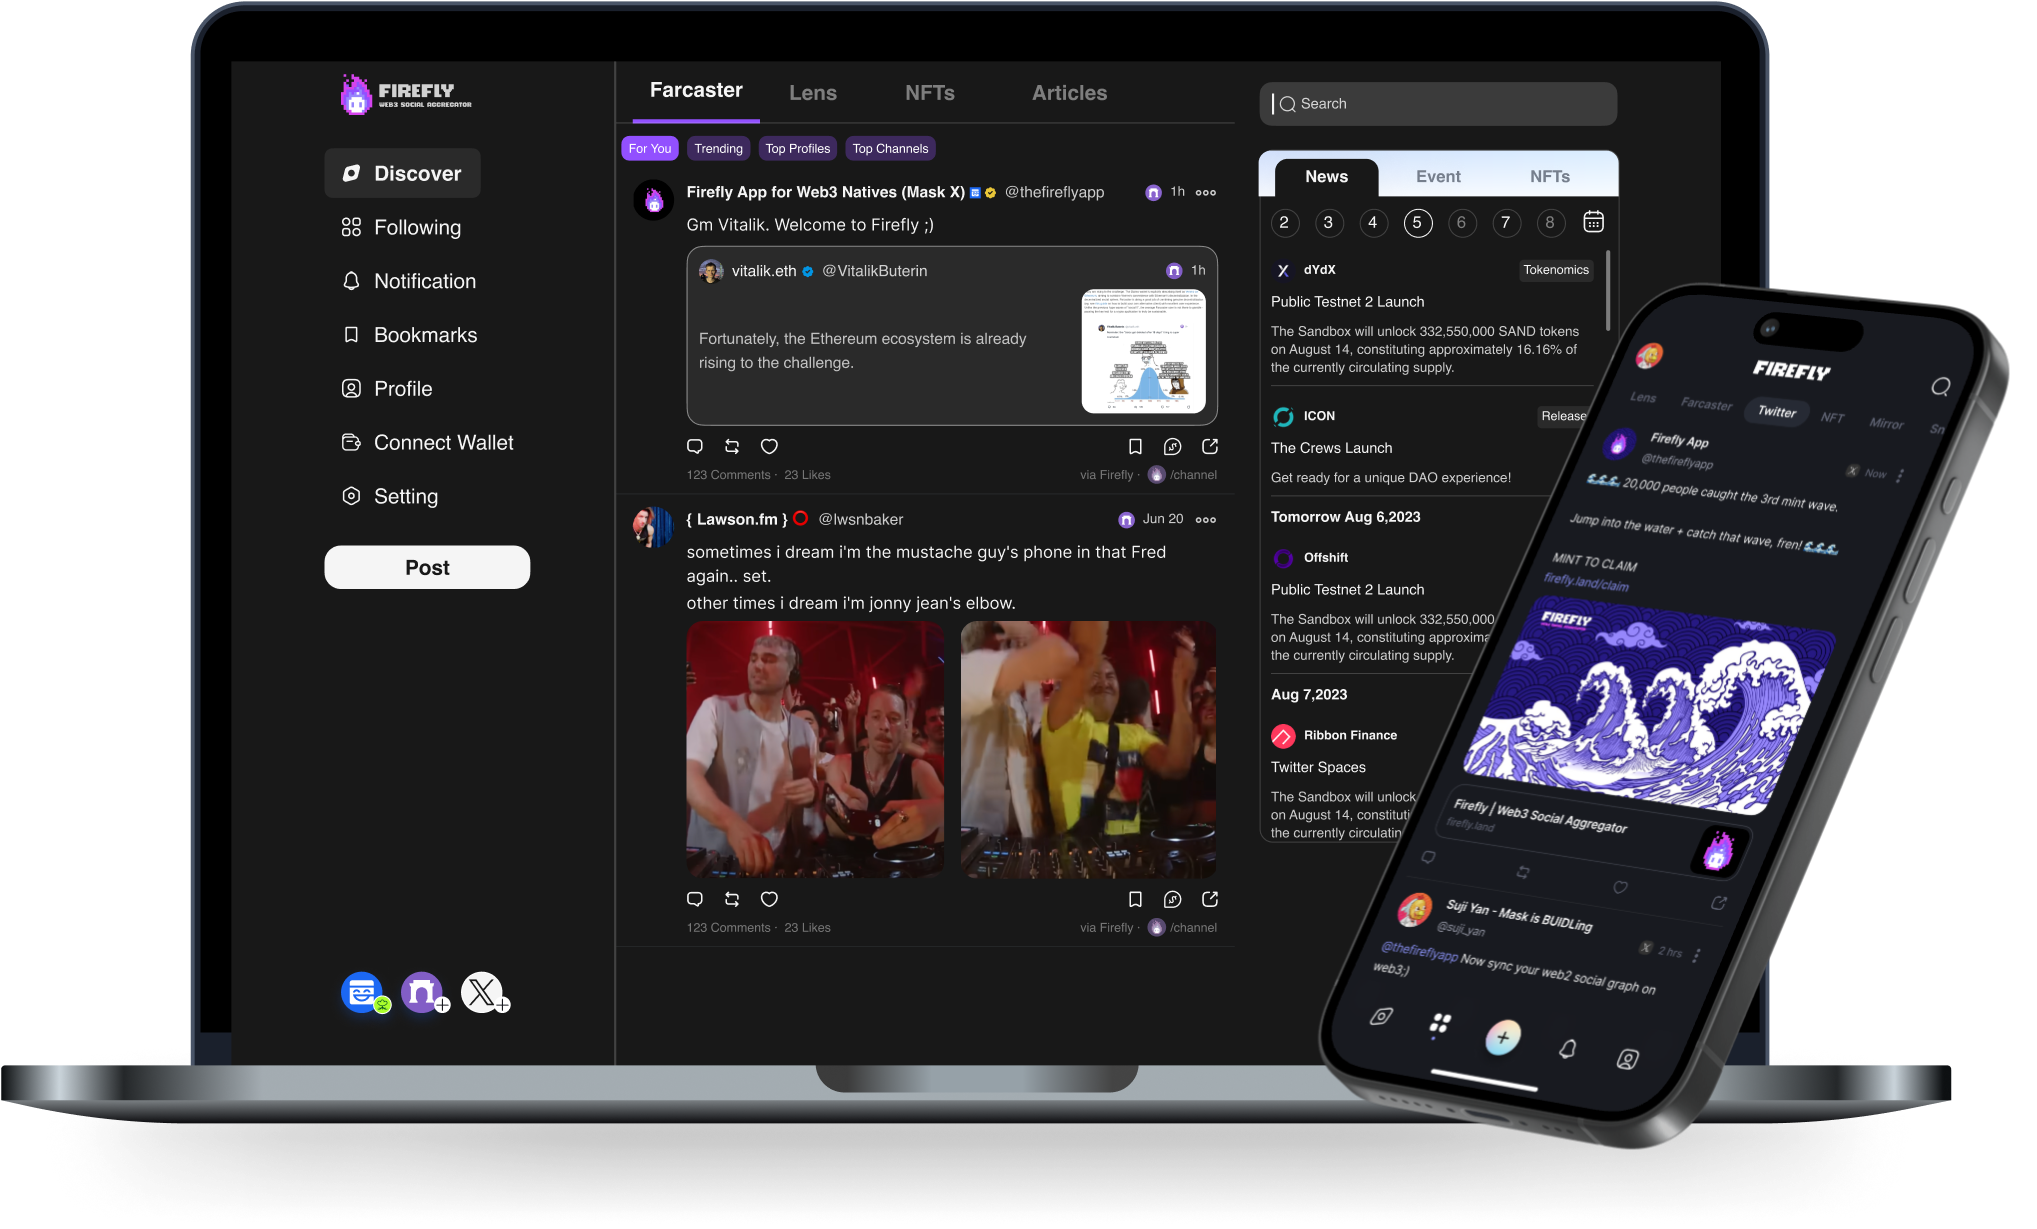The image size is (2037, 1229).
Task: Add X account via the plus icon
Action: [x=503, y=1005]
